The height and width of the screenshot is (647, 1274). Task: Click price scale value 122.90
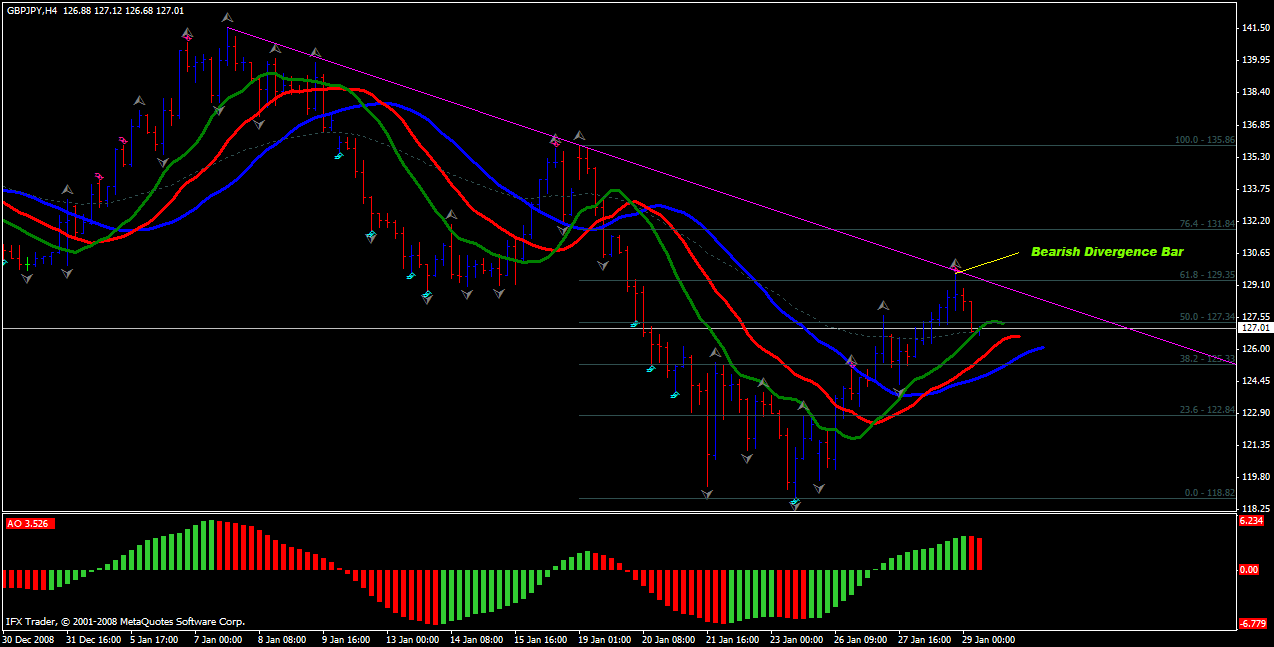[x=1255, y=413]
